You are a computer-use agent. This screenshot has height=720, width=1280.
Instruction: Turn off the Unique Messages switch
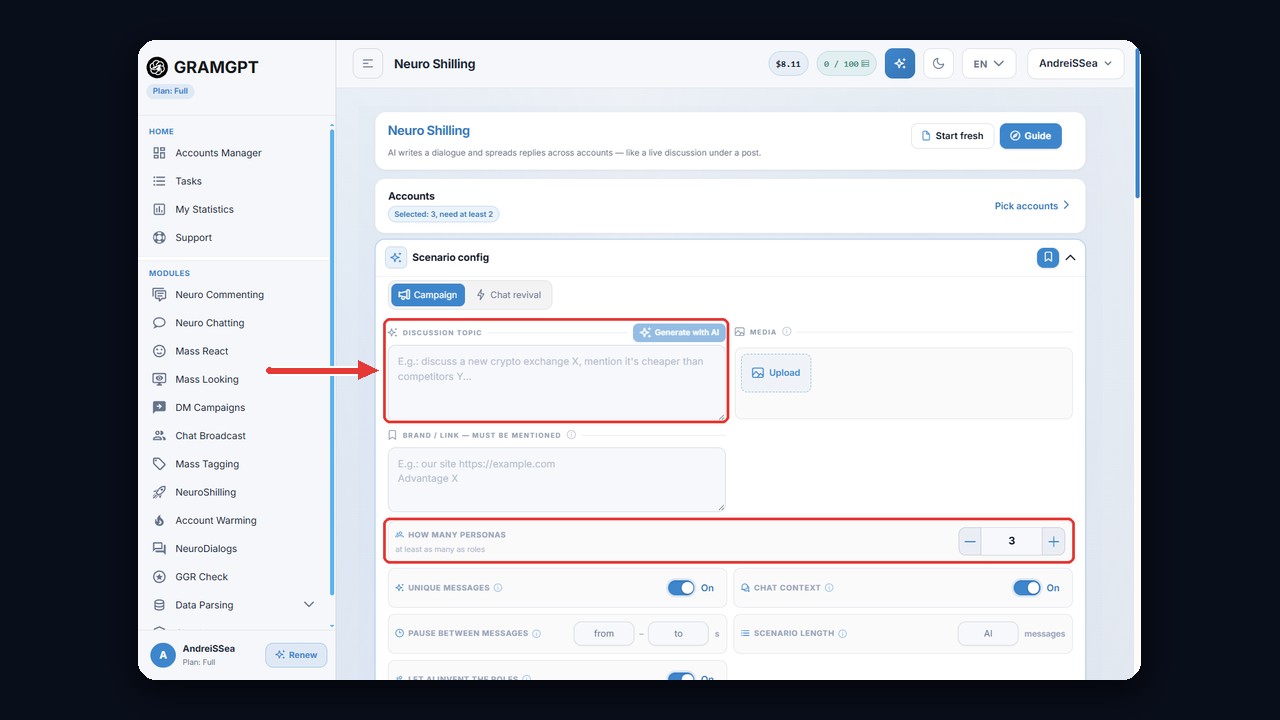681,588
